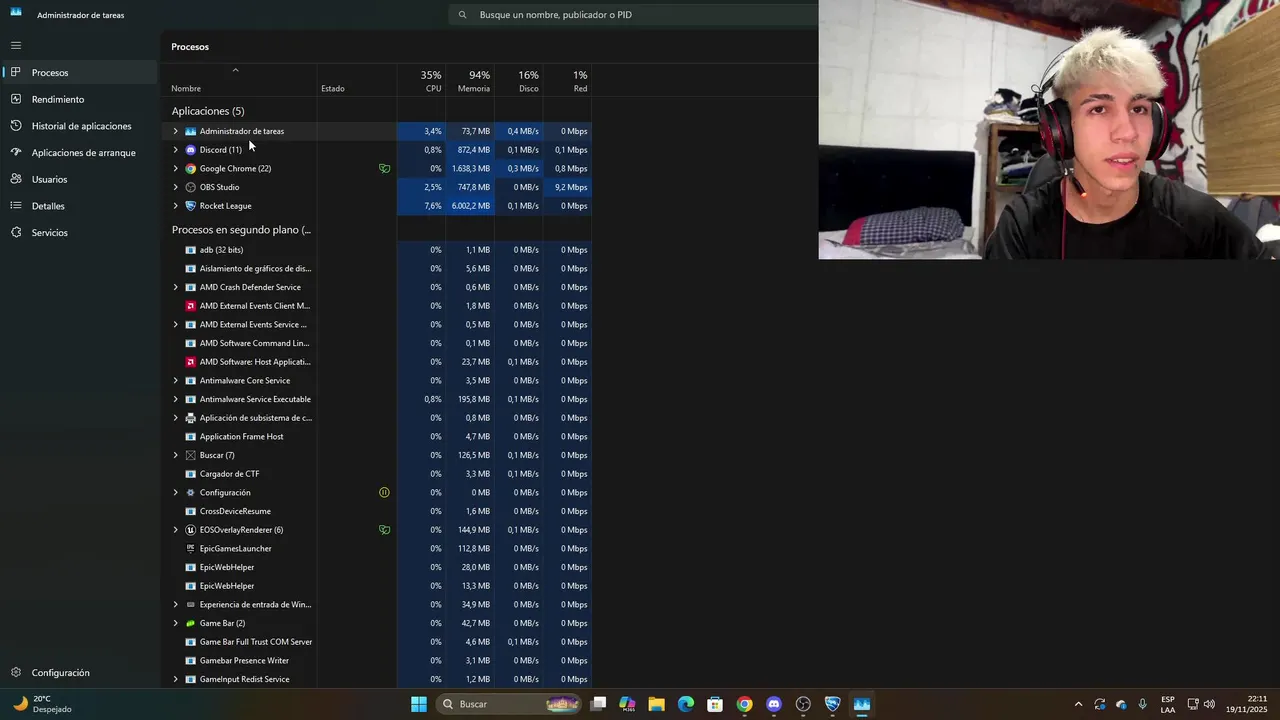
Task: Expand Administrador de tareas process row
Action: (176, 131)
